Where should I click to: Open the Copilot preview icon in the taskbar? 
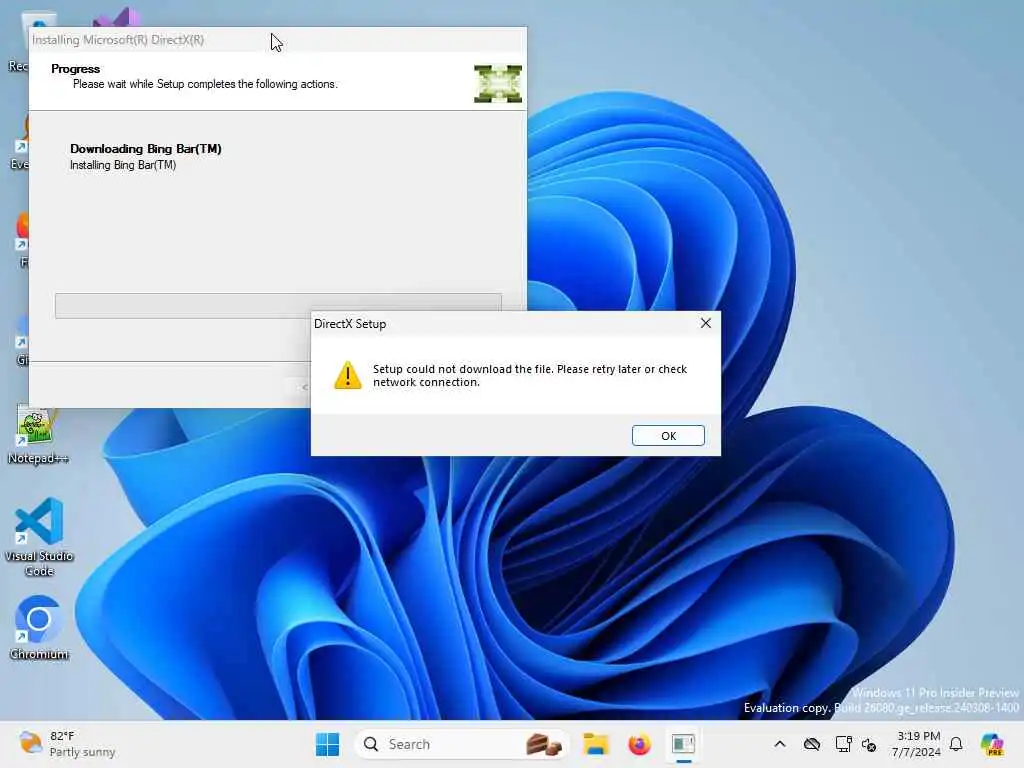[992, 744]
